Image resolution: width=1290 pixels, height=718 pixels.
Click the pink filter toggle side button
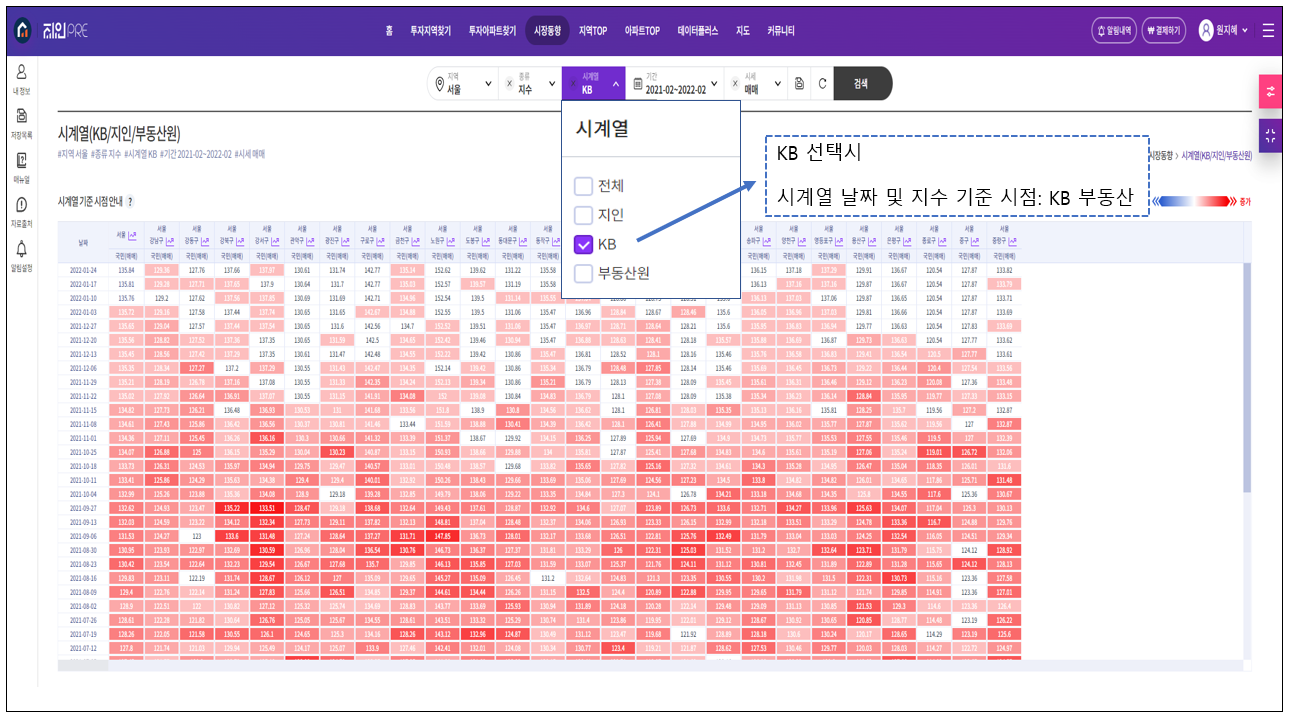coord(1269,91)
